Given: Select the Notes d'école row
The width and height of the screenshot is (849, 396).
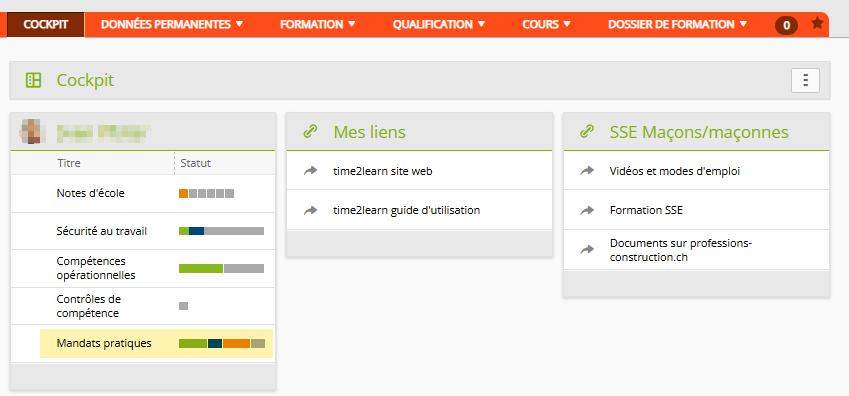Looking at the screenshot, I should tap(143, 193).
